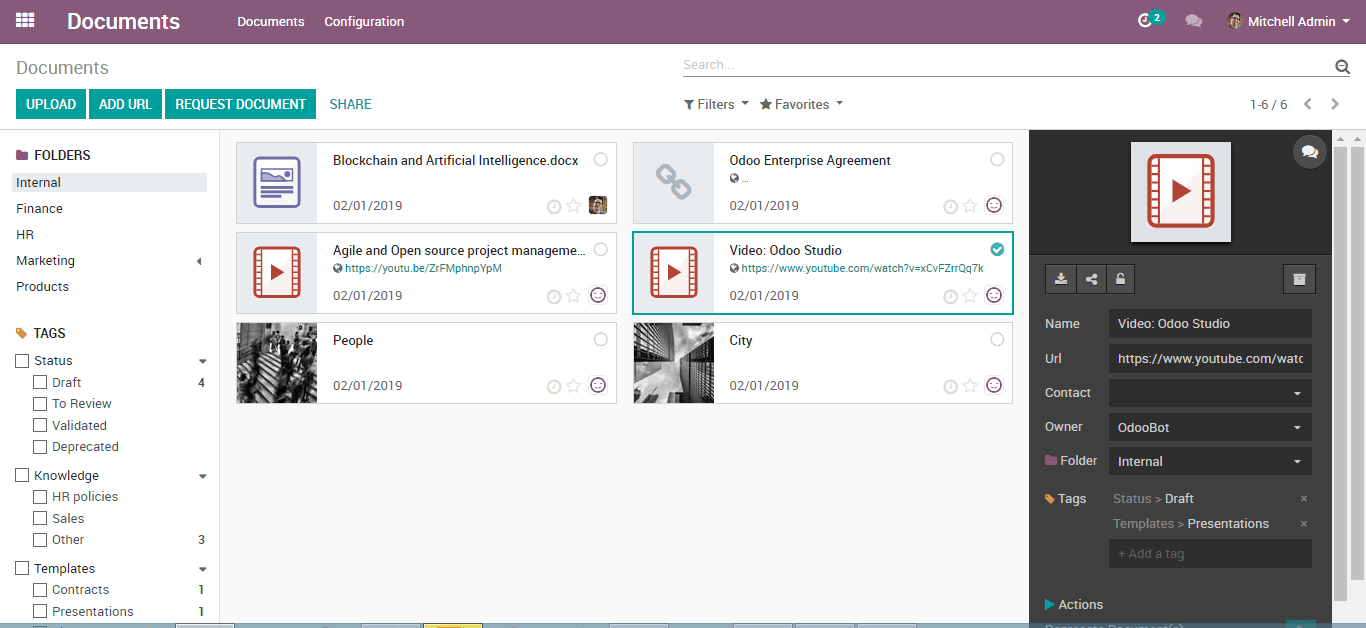Open the Mitchell Admin user menu
This screenshot has width=1366, height=628.
pos(1288,20)
